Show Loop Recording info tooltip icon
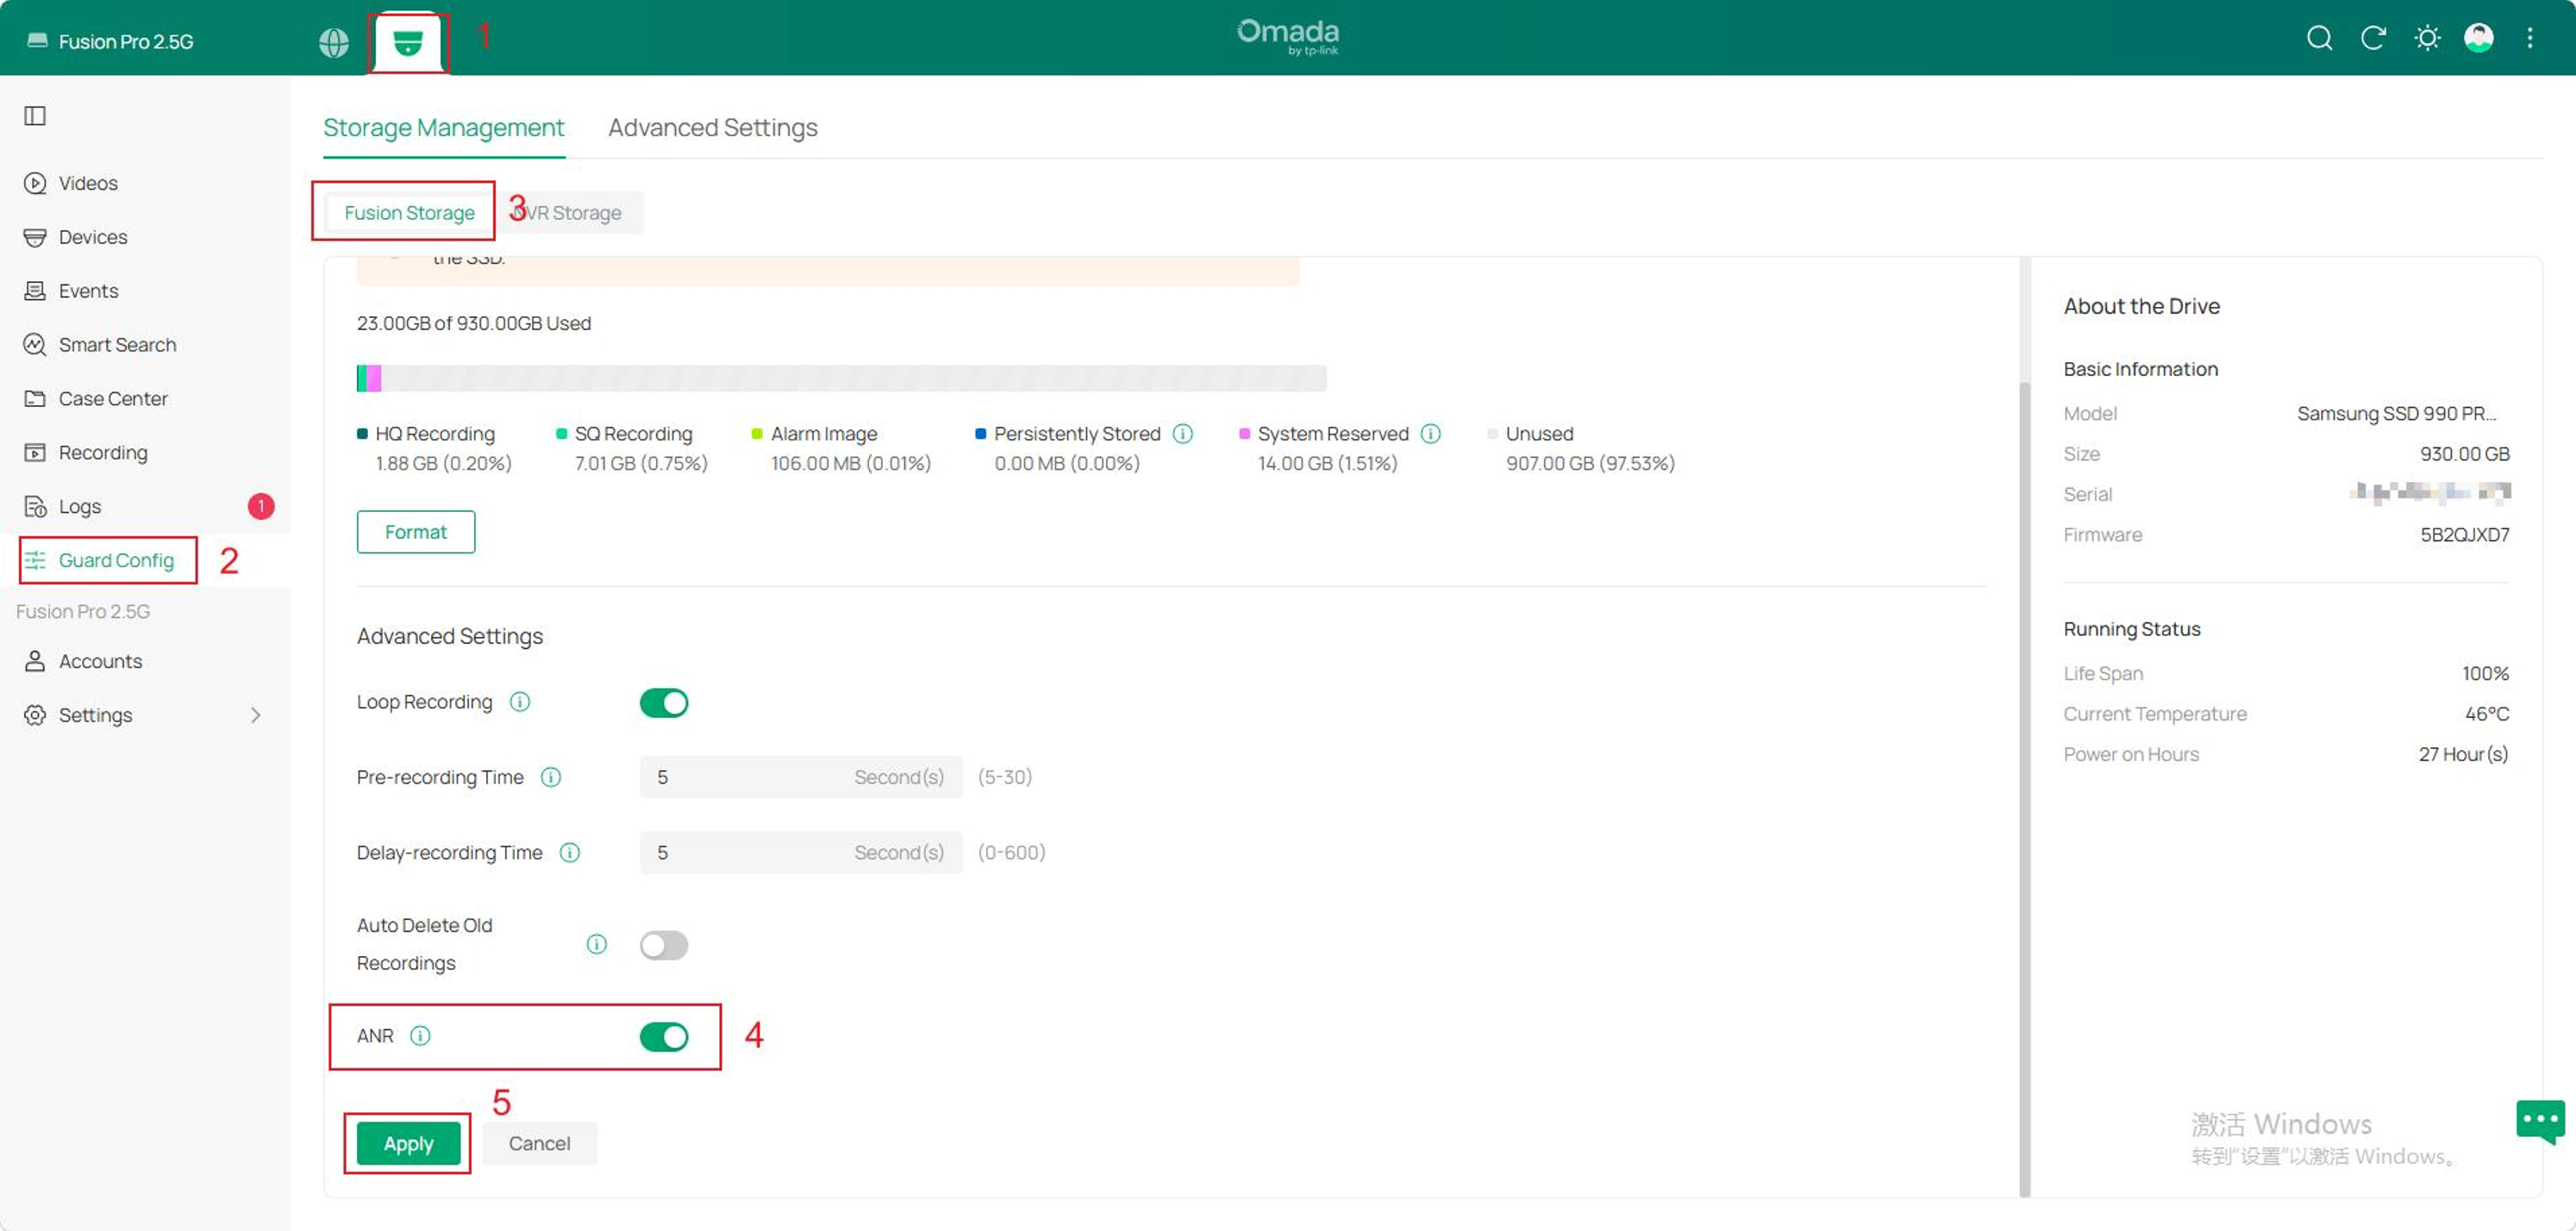This screenshot has width=2576, height=1231. (x=520, y=702)
